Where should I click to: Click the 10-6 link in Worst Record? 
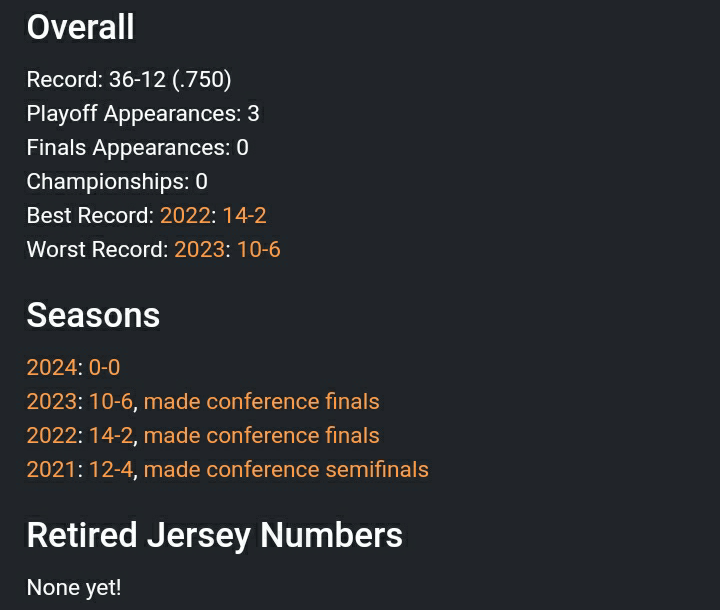pyautogui.click(x=258, y=250)
